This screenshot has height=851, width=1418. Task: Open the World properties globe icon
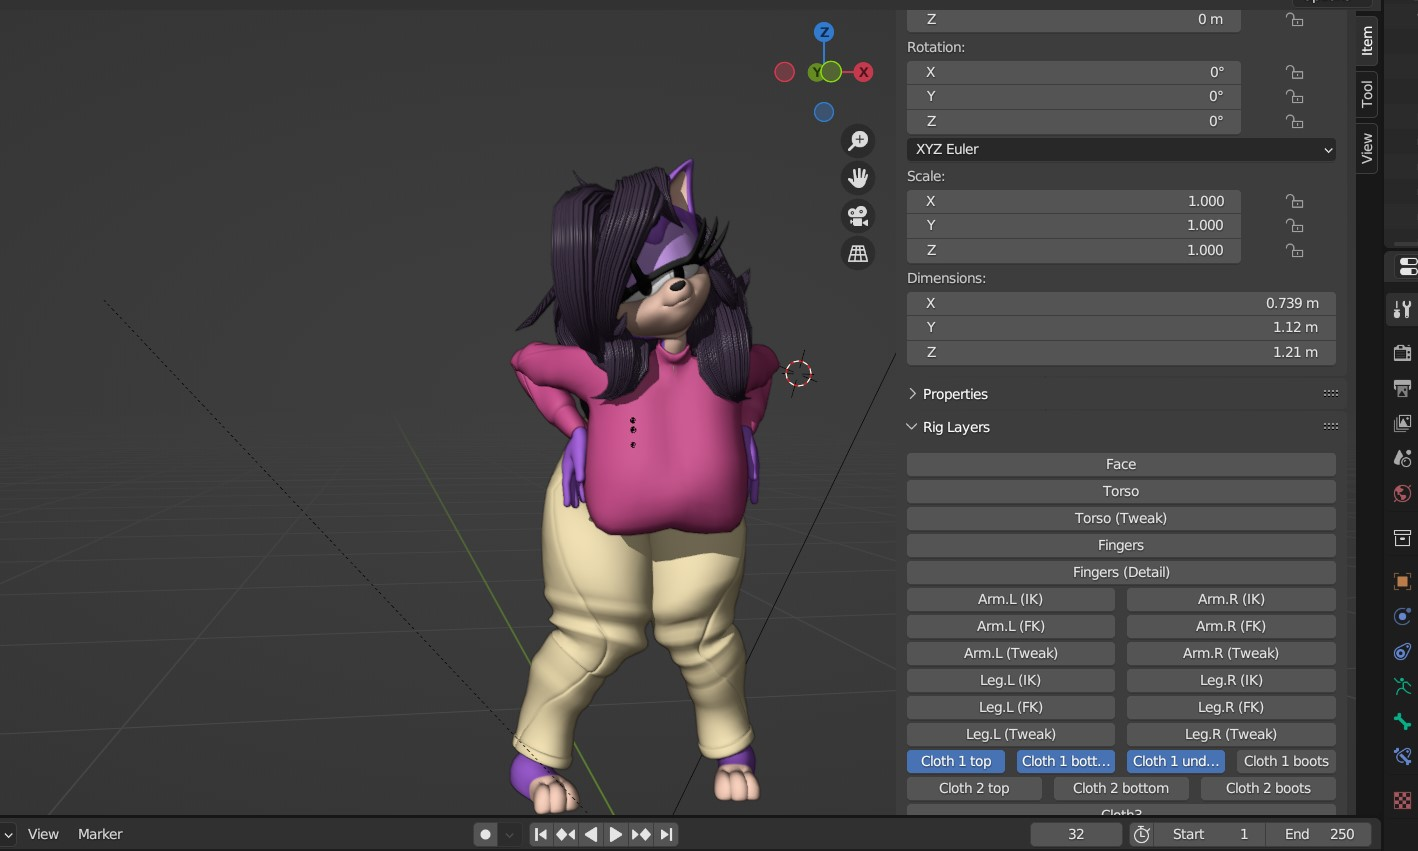(x=1402, y=494)
